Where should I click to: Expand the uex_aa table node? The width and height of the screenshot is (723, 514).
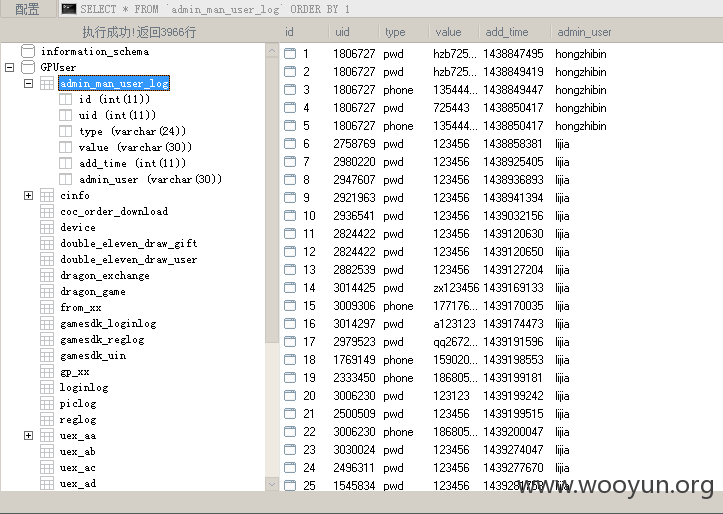[29, 436]
